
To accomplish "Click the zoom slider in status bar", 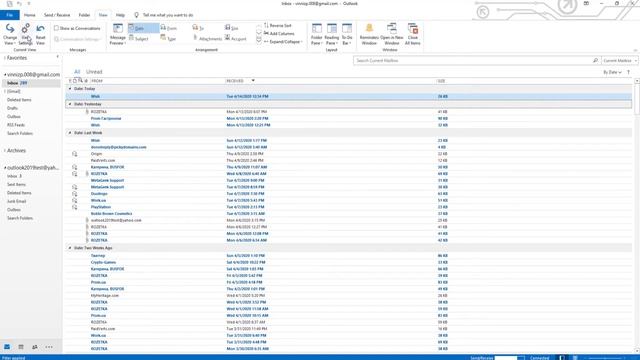I will [x=605, y=358].
